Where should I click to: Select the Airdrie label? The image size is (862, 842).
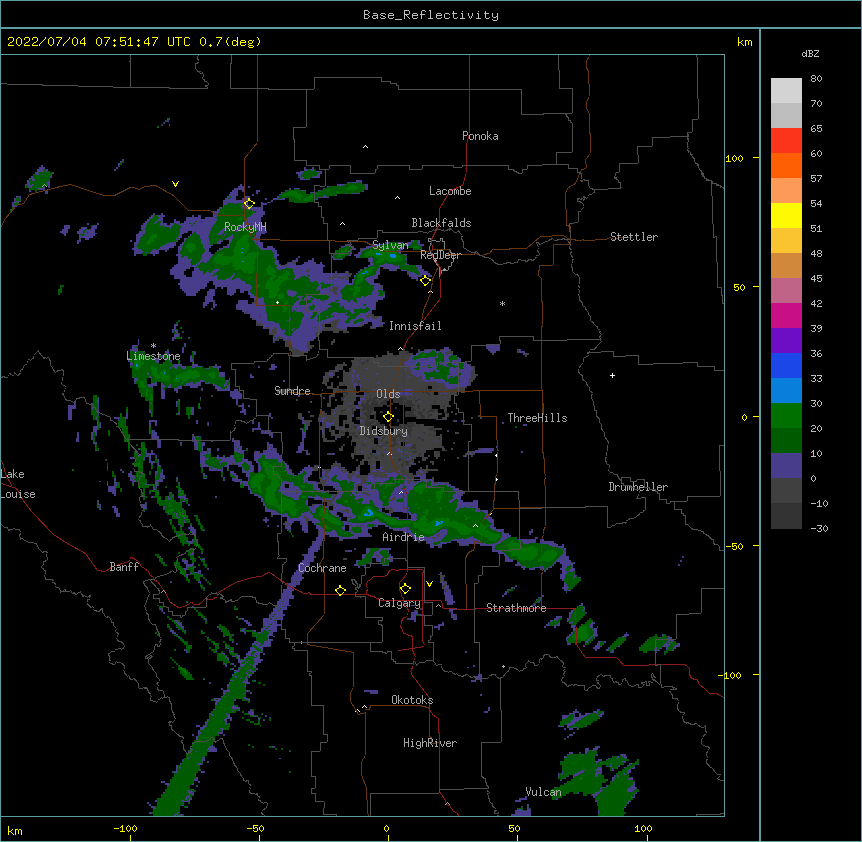click(404, 537)
